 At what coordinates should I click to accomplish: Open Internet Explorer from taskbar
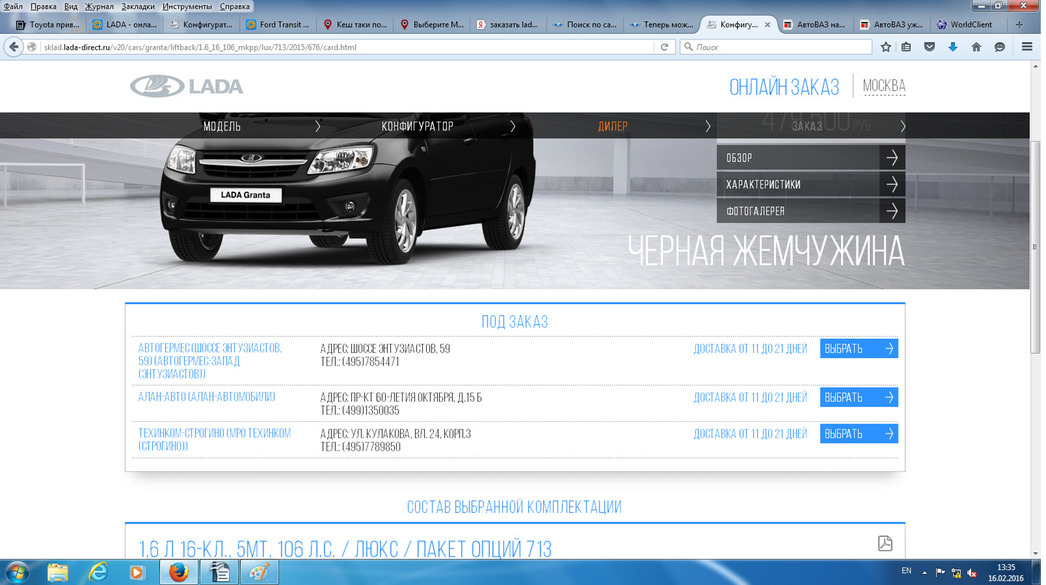98,572
